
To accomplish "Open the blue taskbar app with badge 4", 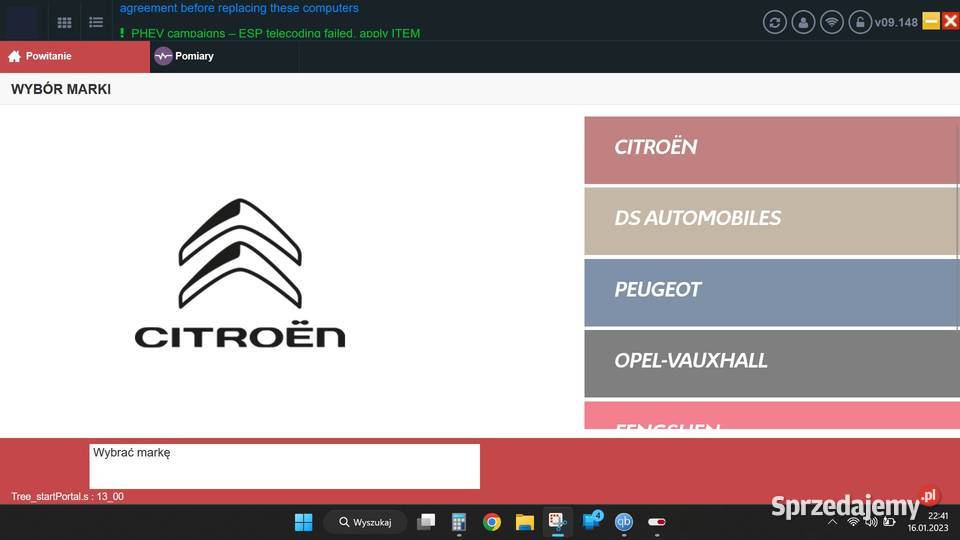I will tap(592, 521).
